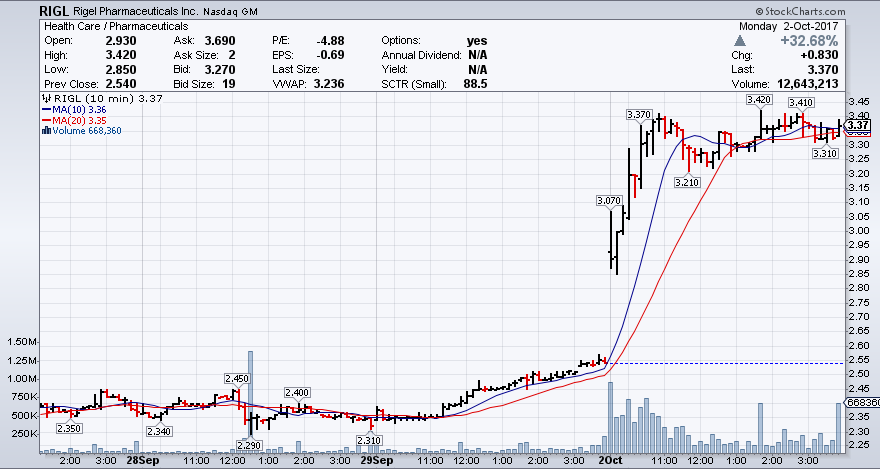Click the blue MA(10) legend line marker
This screenshot has width=880, height=469.
click(44, 109)
